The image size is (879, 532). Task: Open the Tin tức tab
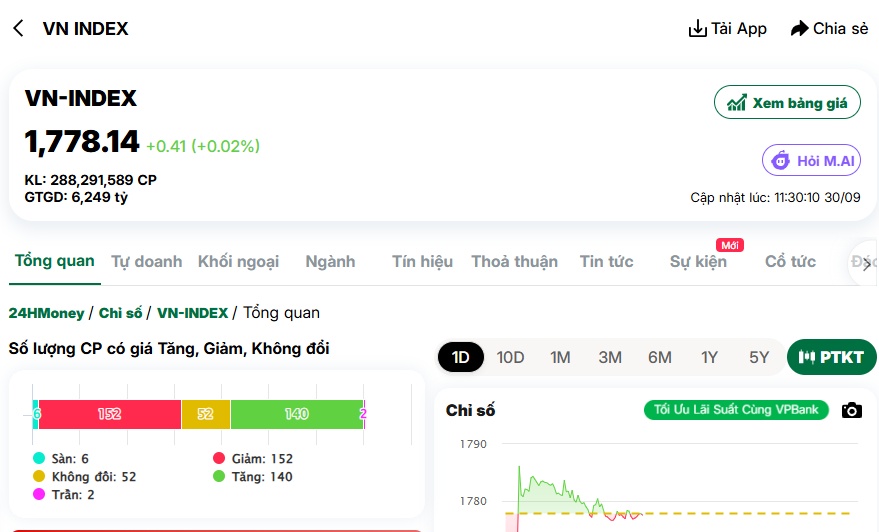tap(606, 262)
